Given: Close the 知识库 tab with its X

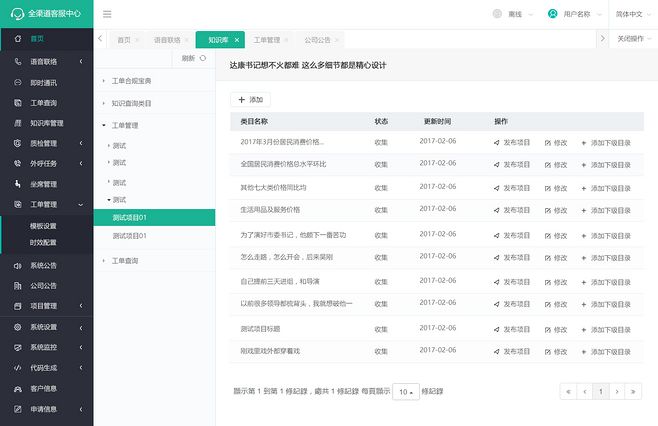Looking at the screenshot, I should [x=237, y=40].
